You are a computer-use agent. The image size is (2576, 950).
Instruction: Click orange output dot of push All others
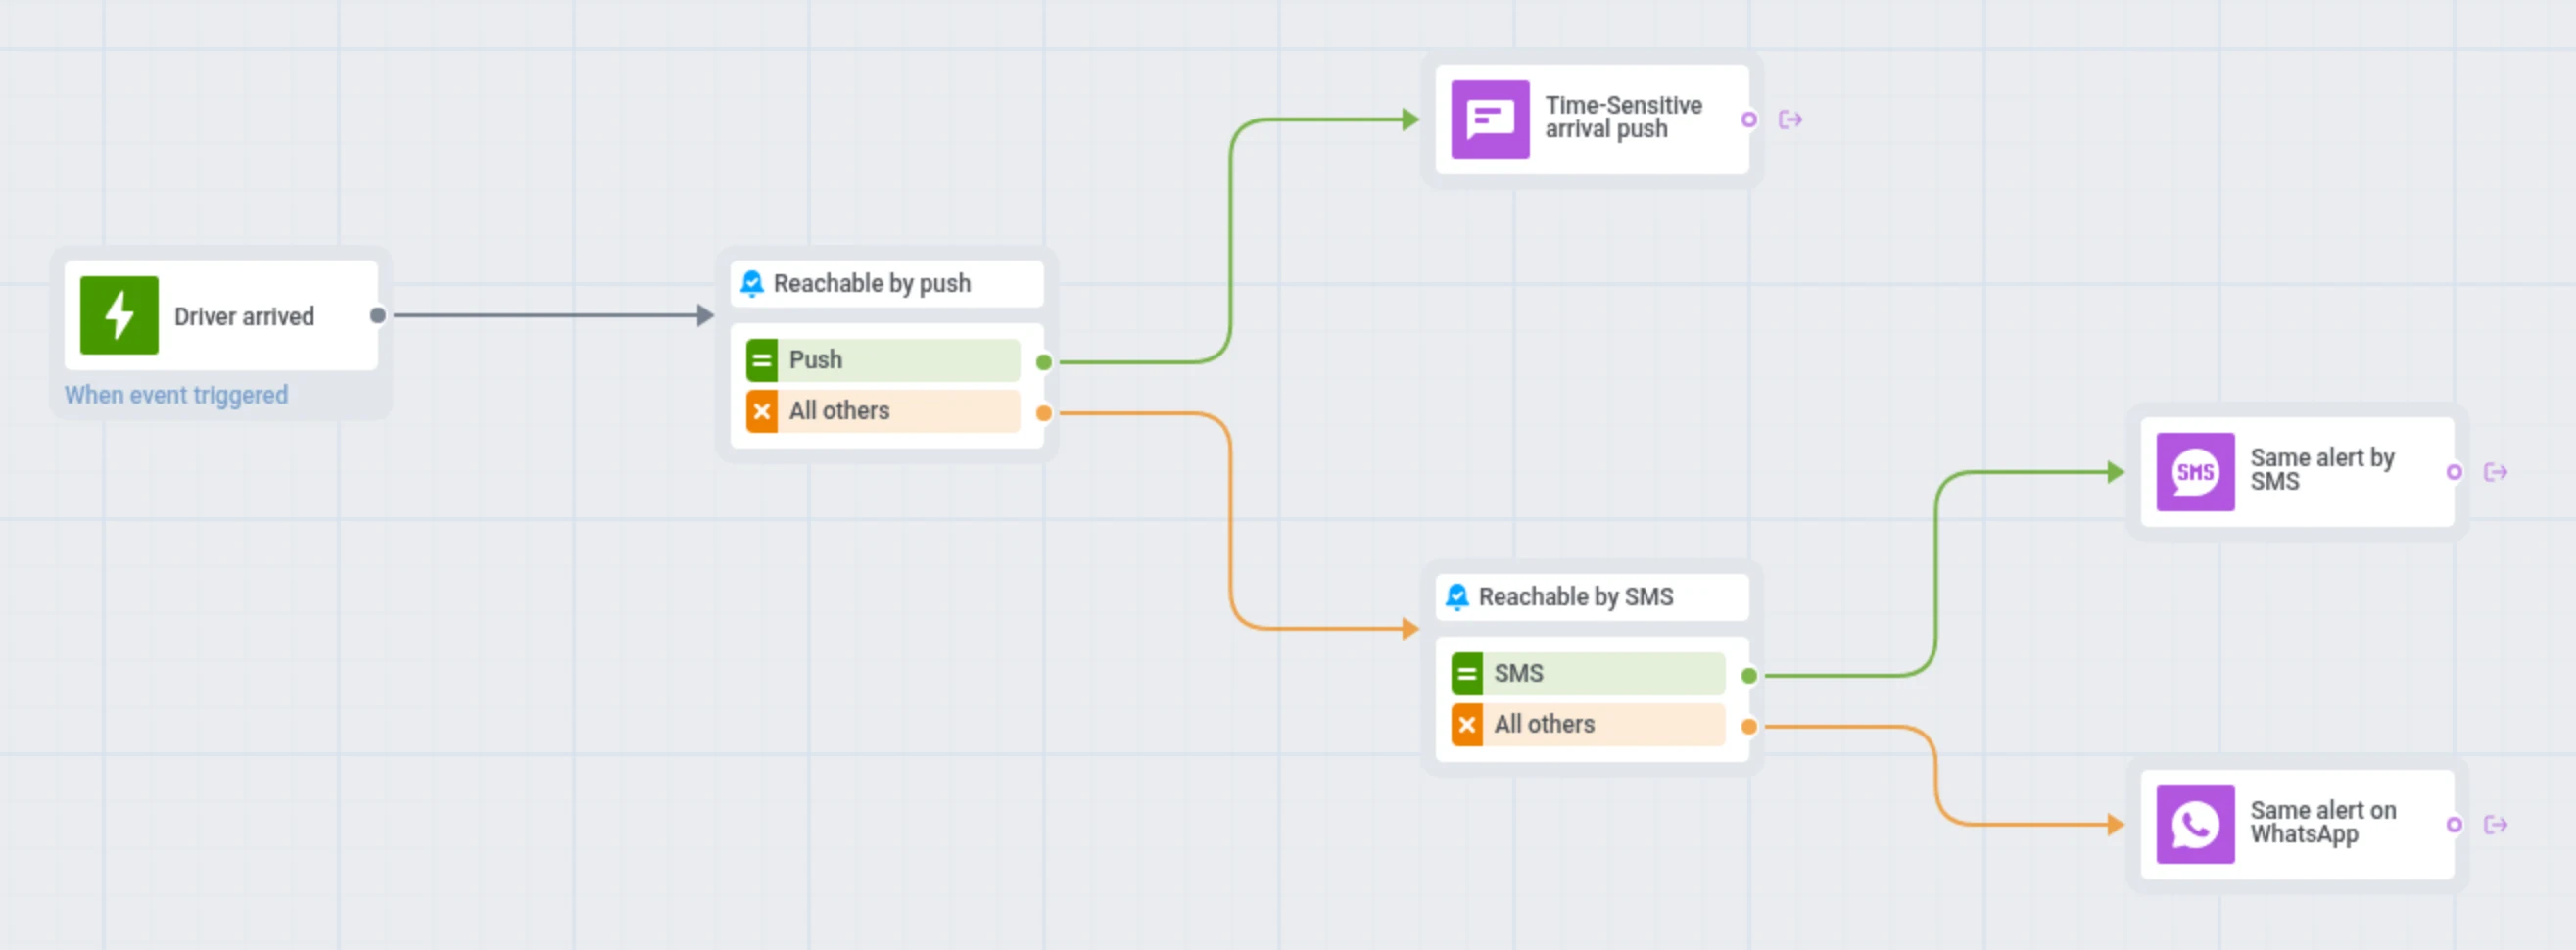1043,413
